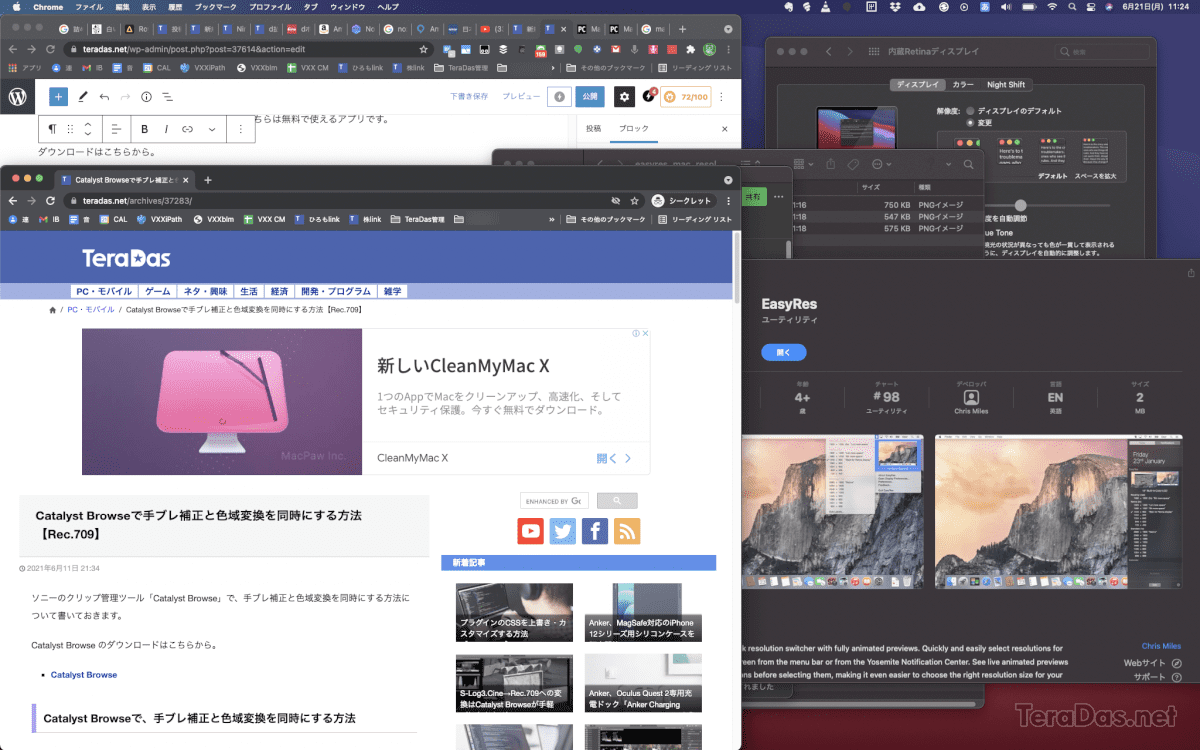Apply italic formatting in block toolbar
The image size is (1200, 750).
166,129
